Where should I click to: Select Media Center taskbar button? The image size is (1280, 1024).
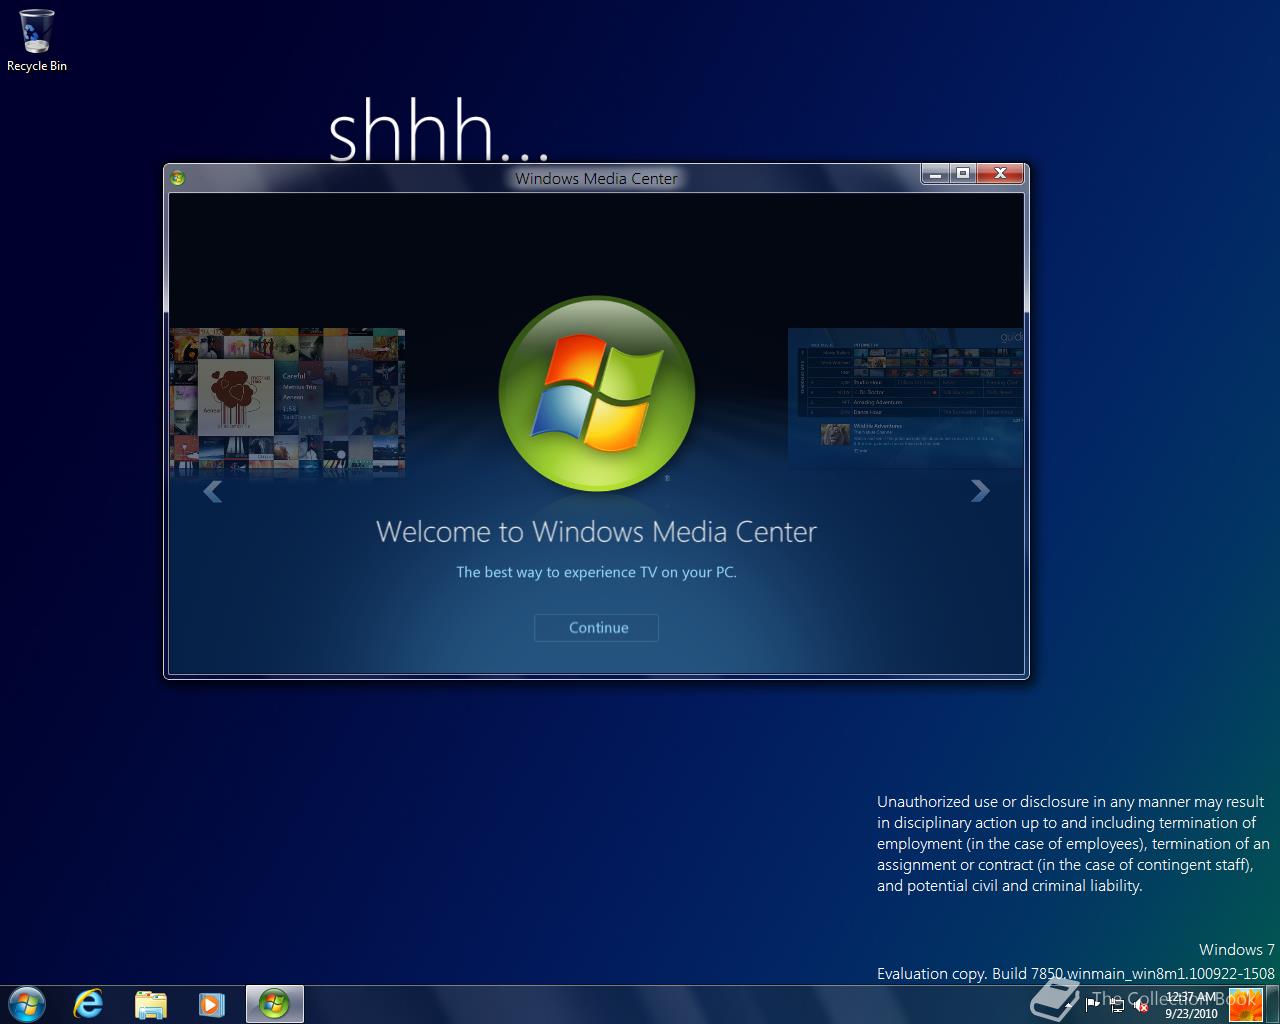point(274,1004)
